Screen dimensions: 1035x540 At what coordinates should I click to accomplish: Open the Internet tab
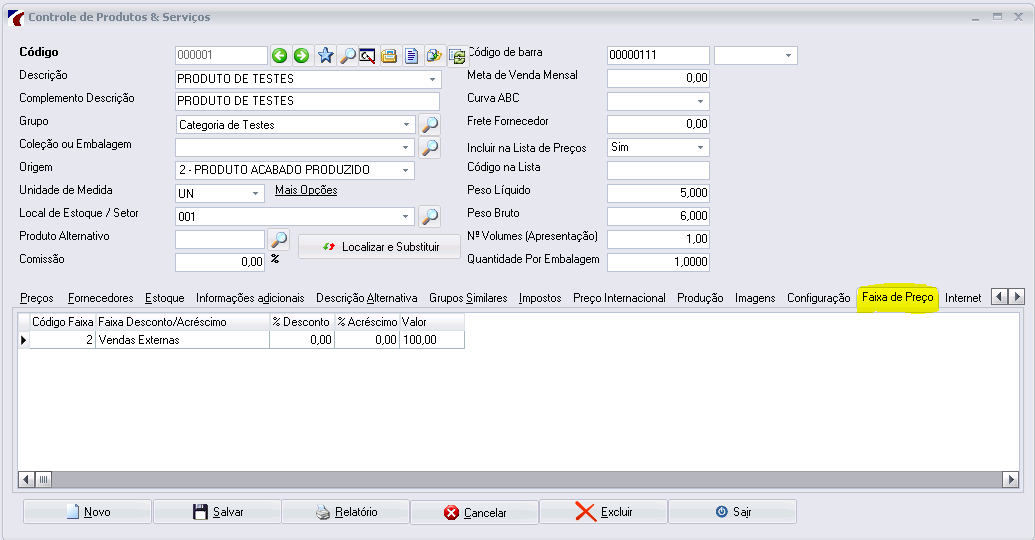(963, 298)
